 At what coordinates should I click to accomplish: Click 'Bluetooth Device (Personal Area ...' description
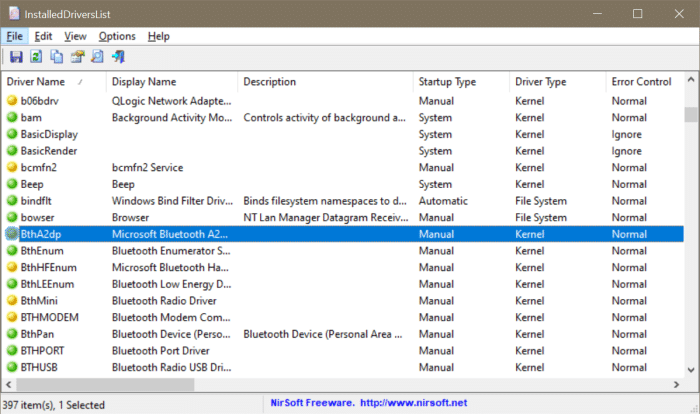(323, 334)
